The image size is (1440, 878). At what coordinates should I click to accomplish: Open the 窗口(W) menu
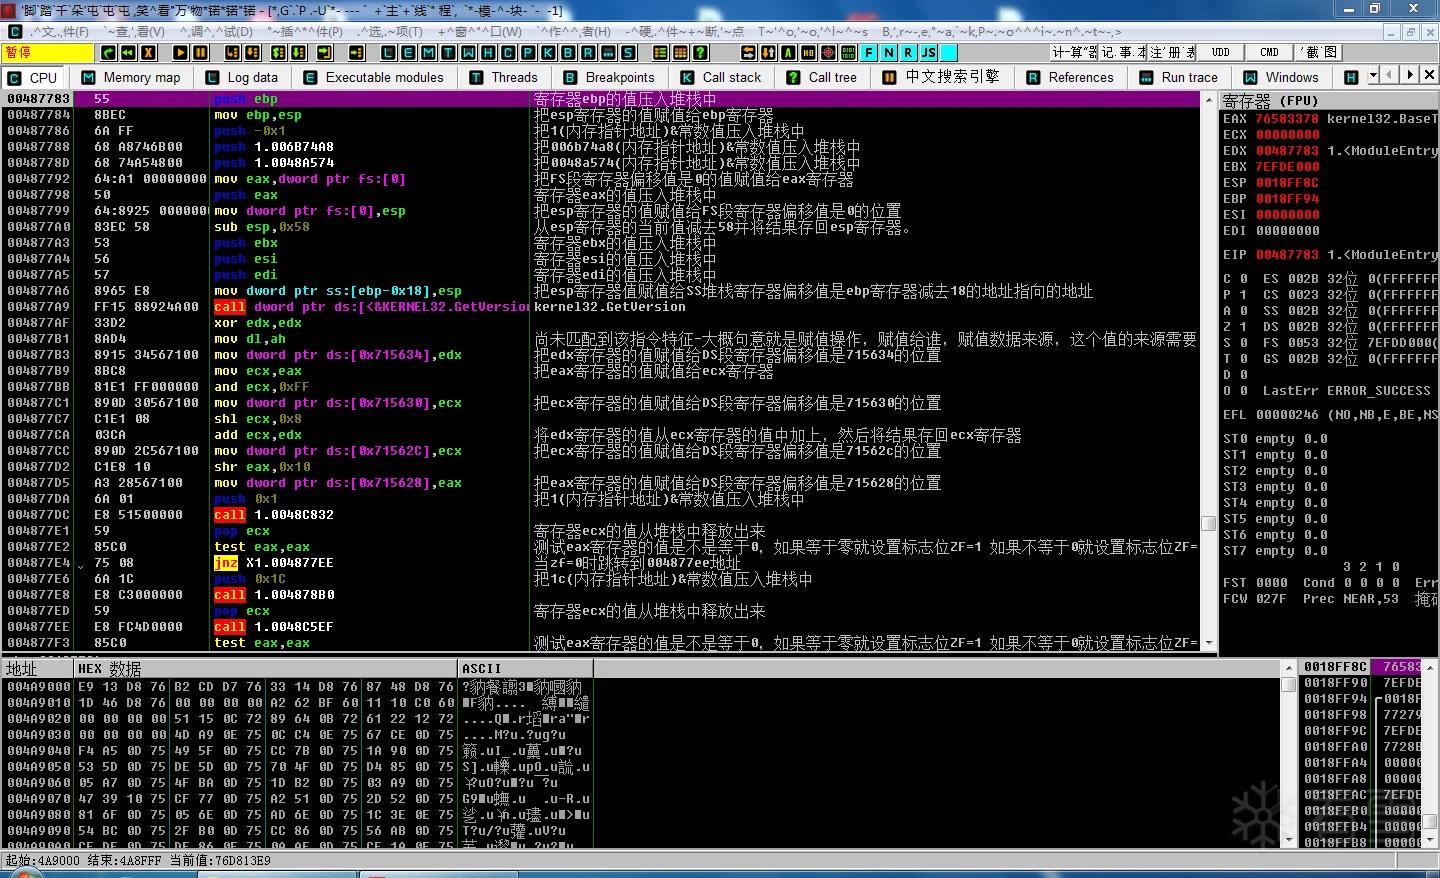480,32
